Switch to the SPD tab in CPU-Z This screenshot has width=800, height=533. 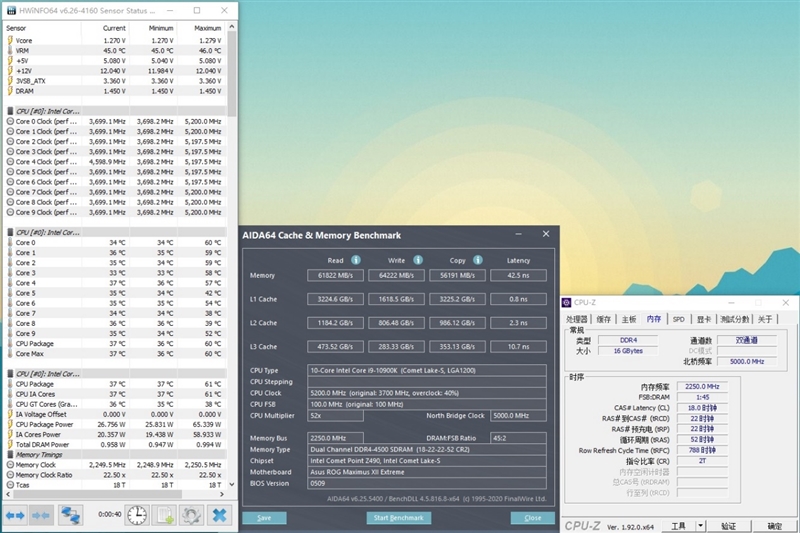tap(678, 319)
